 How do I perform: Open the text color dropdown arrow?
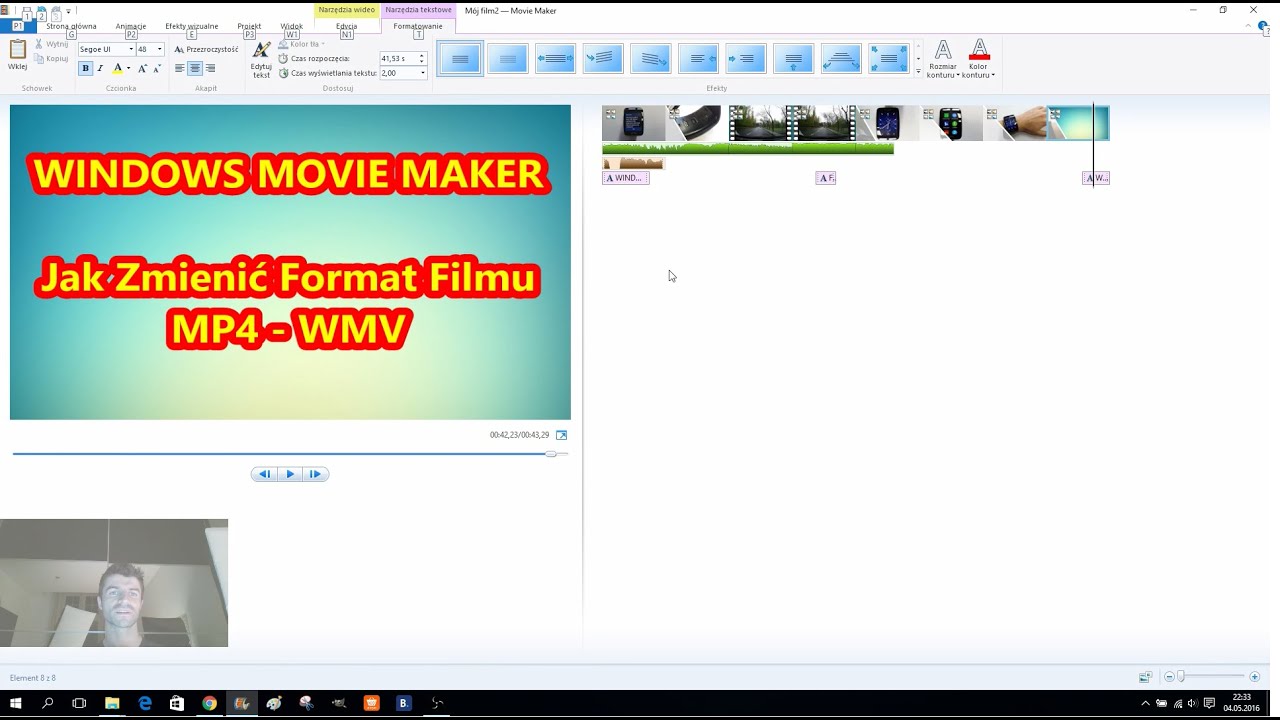coord(128,68)
